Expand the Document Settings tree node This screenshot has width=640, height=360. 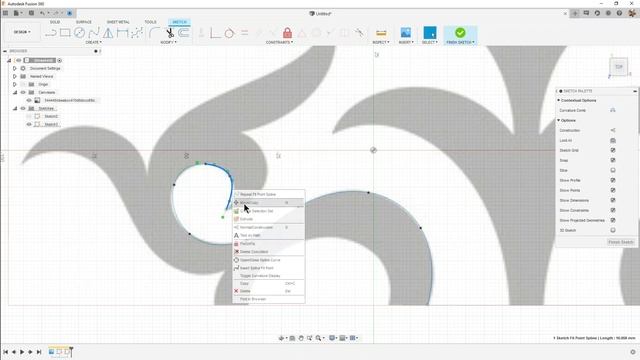[15, 68]
